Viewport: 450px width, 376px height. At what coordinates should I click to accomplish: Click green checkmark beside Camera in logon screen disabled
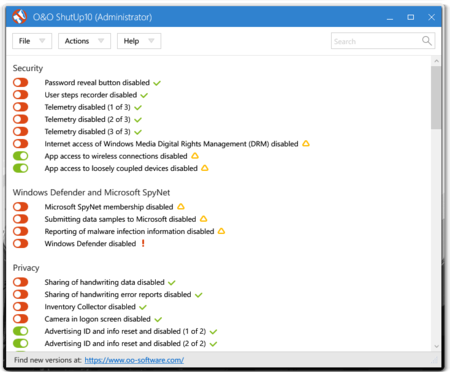[158, 319]
